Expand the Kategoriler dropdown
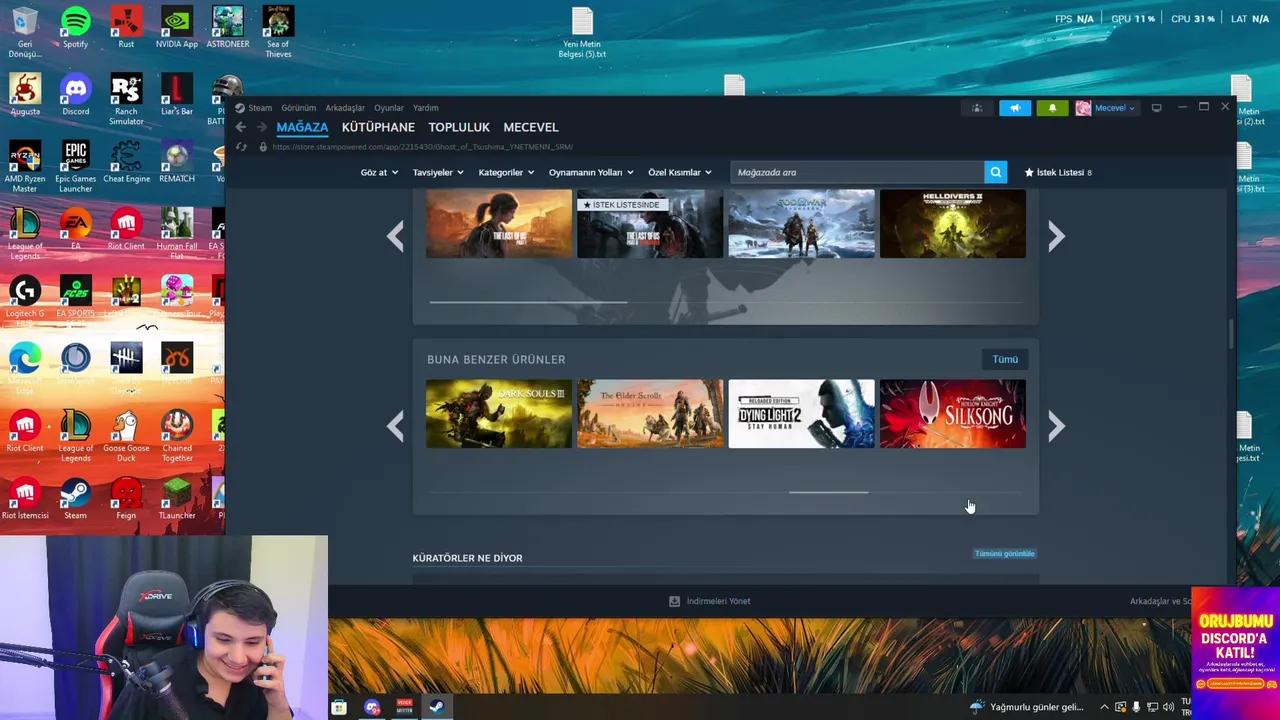 (506, 172)
